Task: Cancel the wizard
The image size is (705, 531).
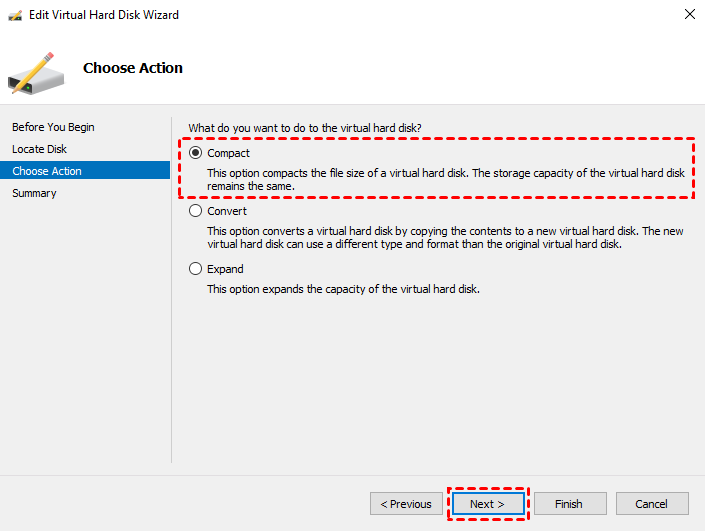Action: click(x=651, y=504)
